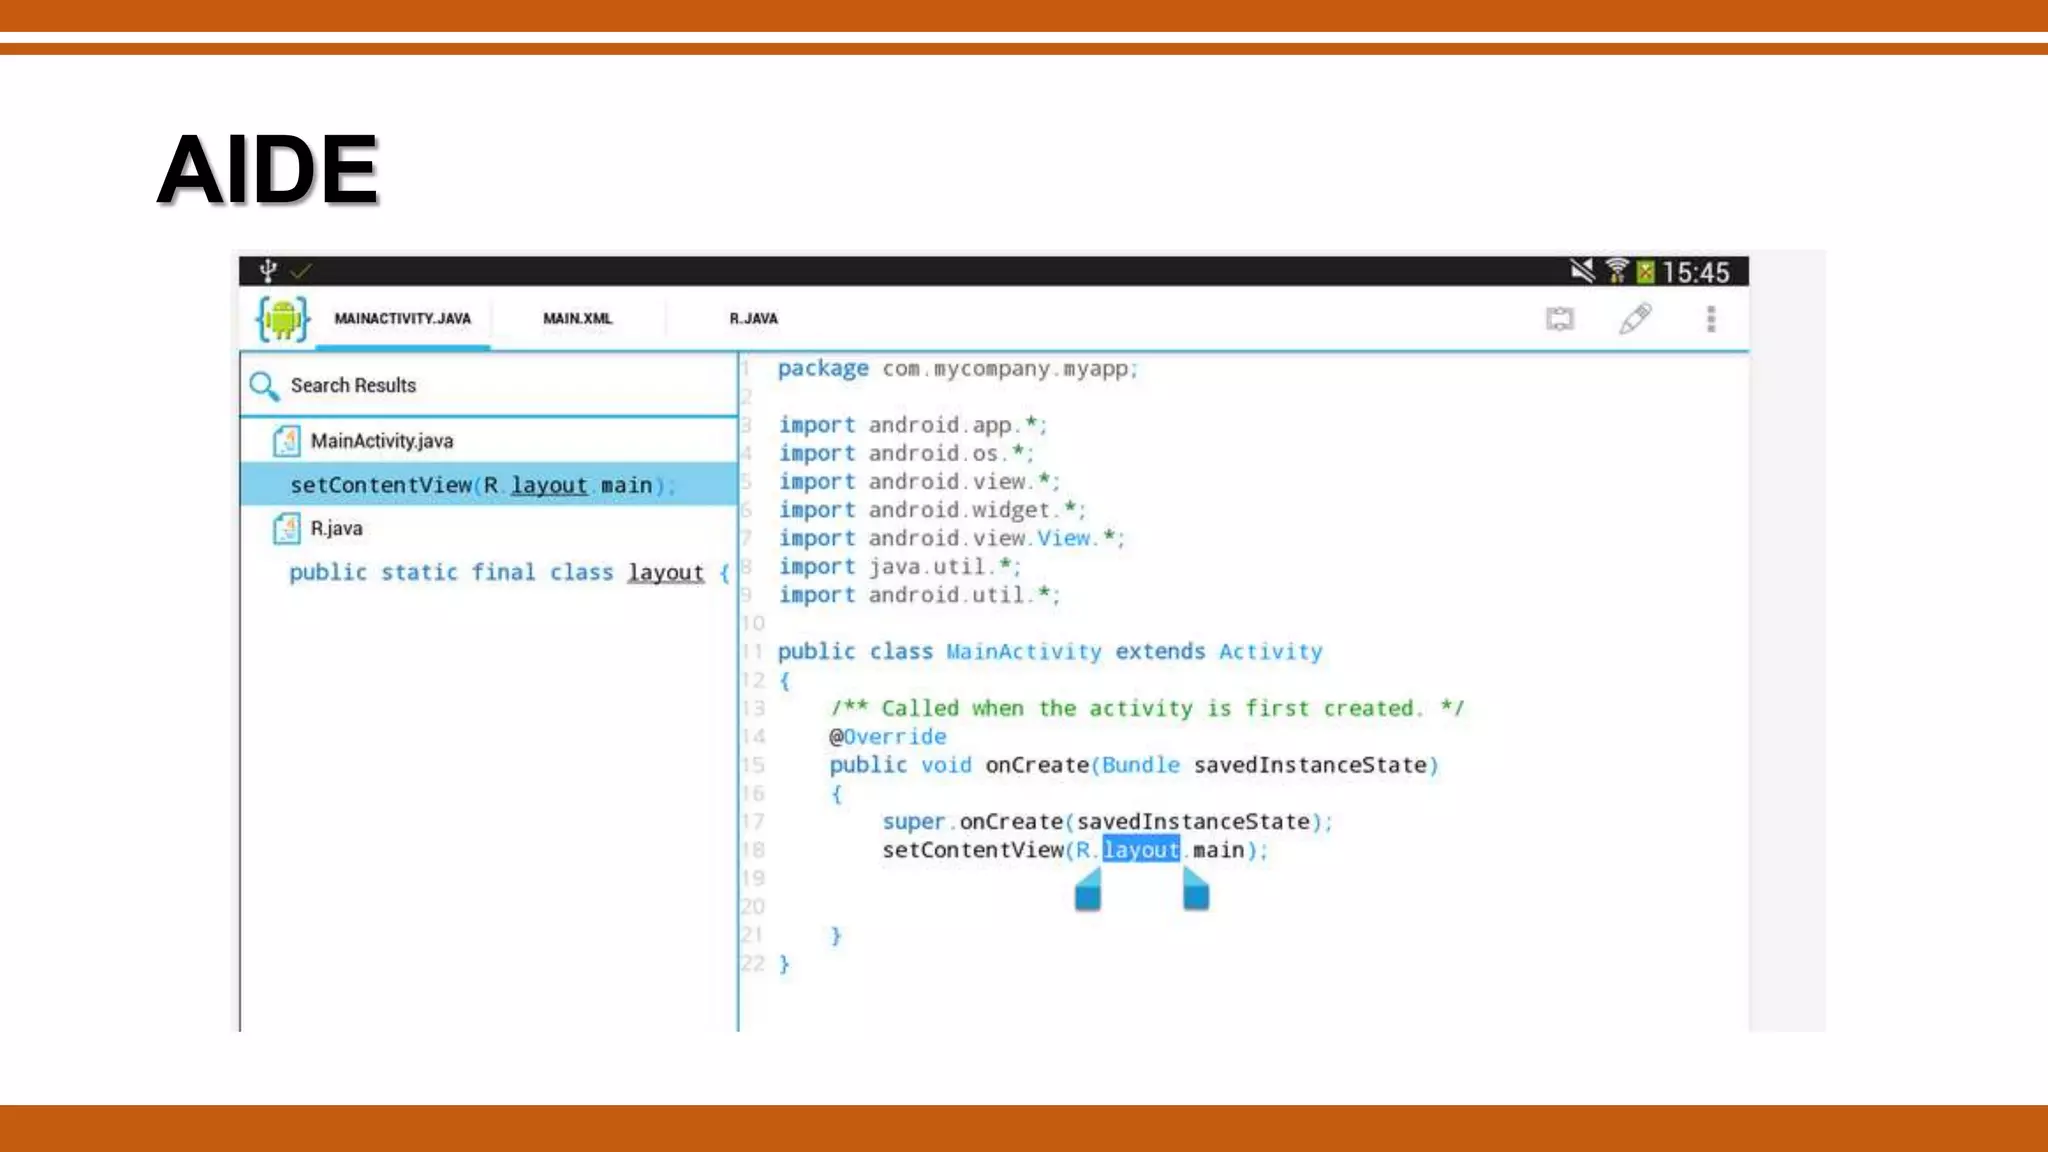Select the MAINACTIVITY.JAVA tab
The width and height of the screenshot is (2048, 1152).
pyautogui.click(x=402, y=319)
